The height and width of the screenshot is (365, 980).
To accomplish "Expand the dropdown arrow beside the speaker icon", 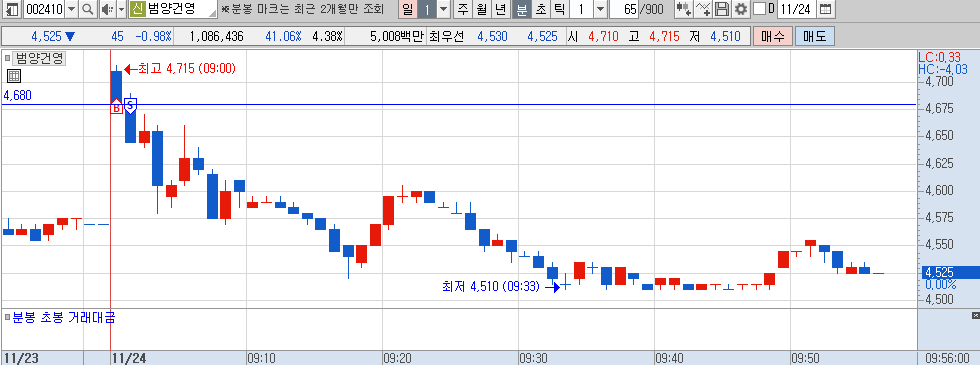I will [121, 9].
